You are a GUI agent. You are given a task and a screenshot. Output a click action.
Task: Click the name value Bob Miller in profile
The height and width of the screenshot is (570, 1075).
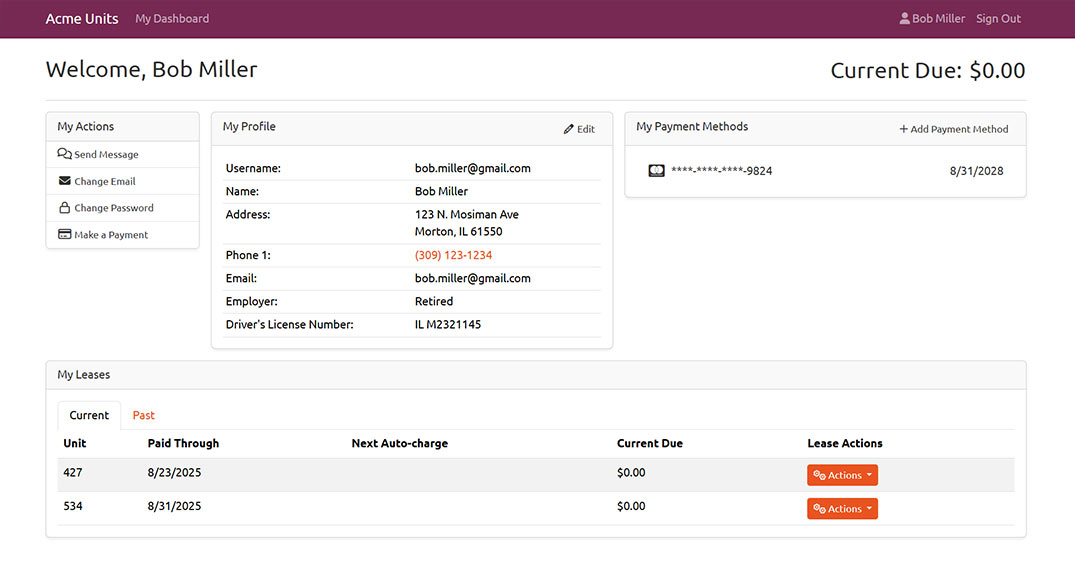point(442,191)
